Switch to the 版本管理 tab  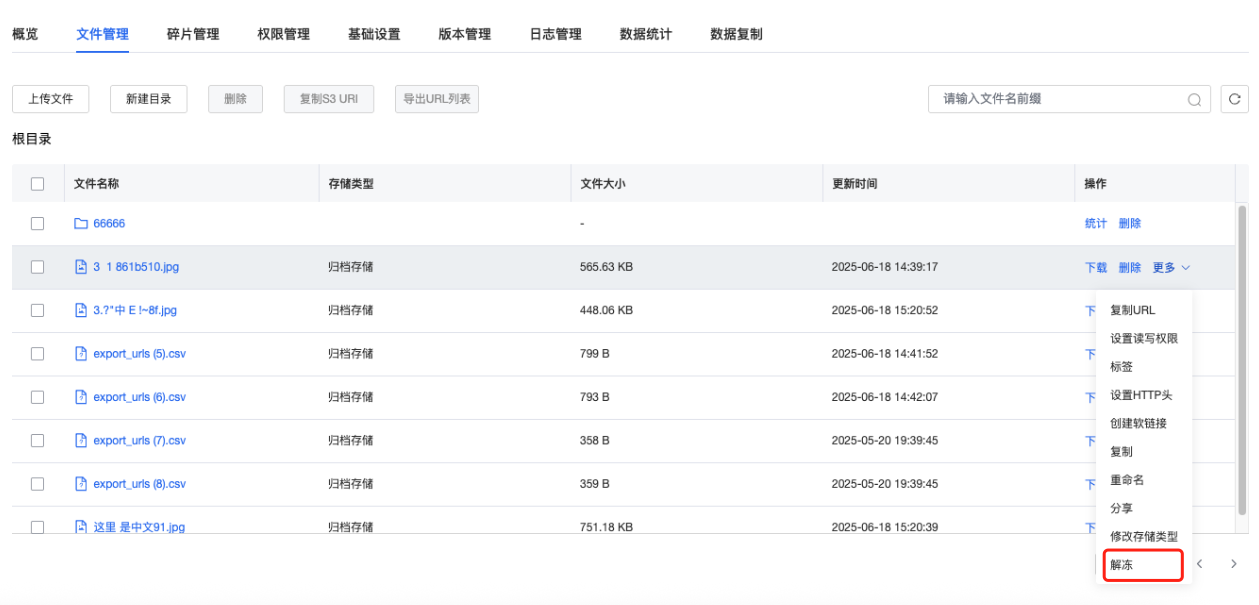[x=464, y=32]
